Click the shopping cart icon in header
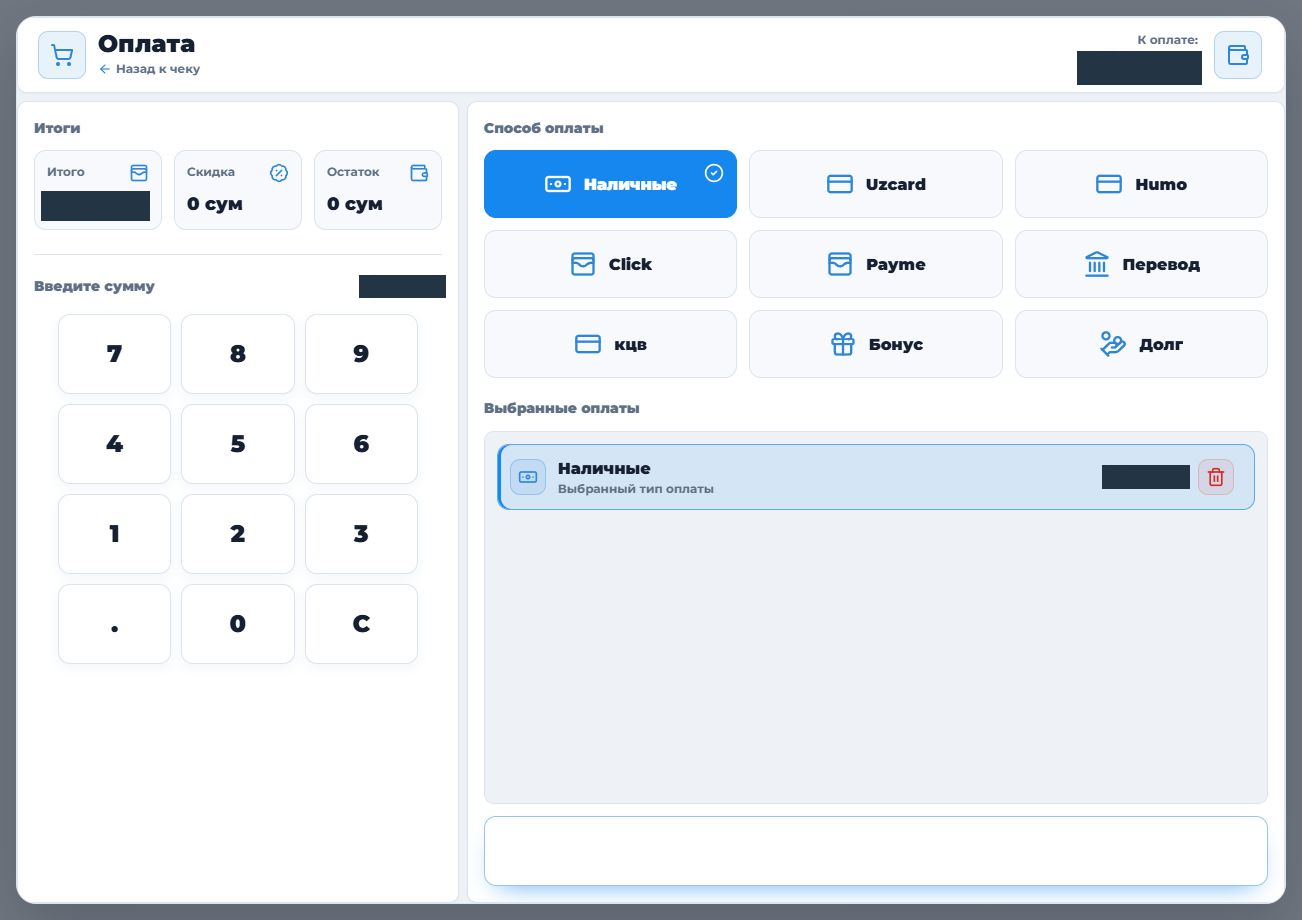 [x=62, y=55]
